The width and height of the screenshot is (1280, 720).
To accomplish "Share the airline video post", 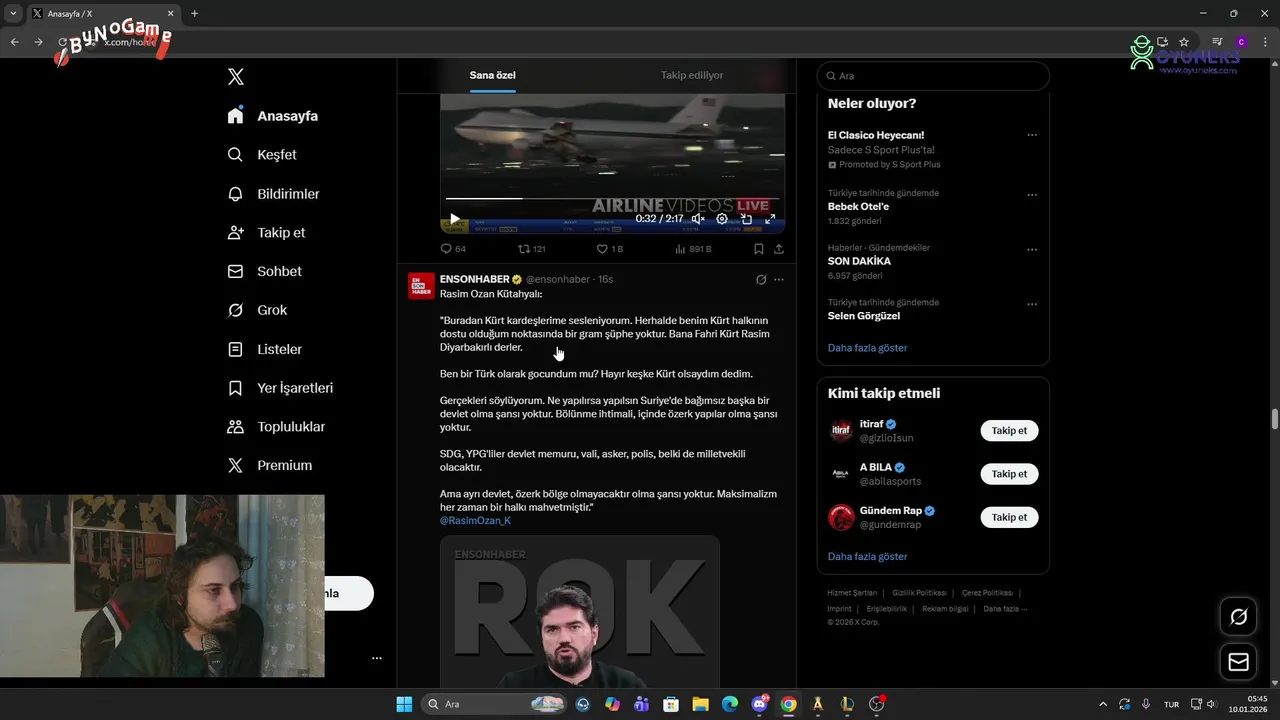I will coord(779,249).
